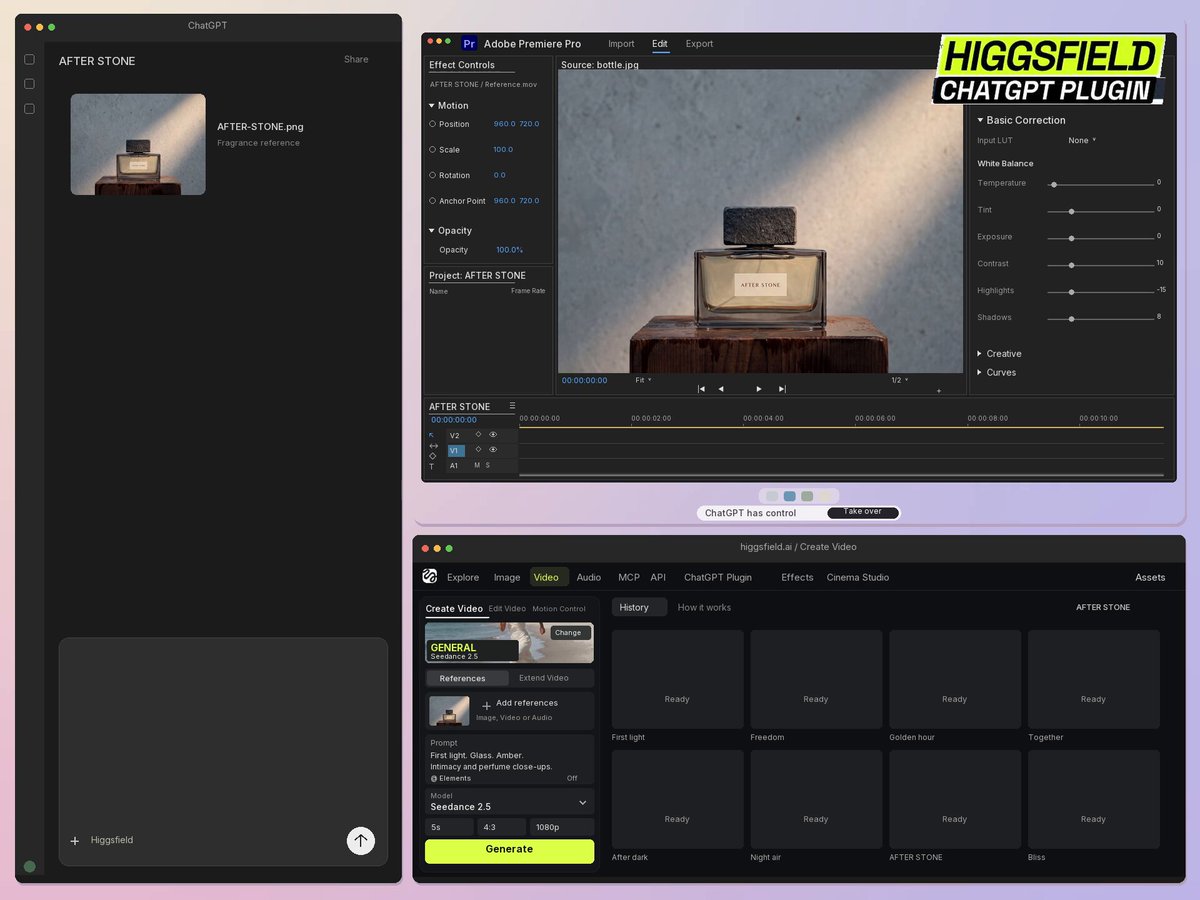Switch to the Edit Video tab
The height and width of the screenshot is (900, 1200).
507,608
